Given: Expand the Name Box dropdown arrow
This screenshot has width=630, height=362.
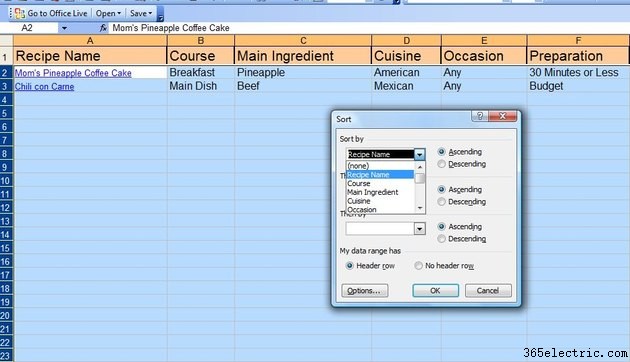Looking at the screenshot, I should [x=64, y=28].
